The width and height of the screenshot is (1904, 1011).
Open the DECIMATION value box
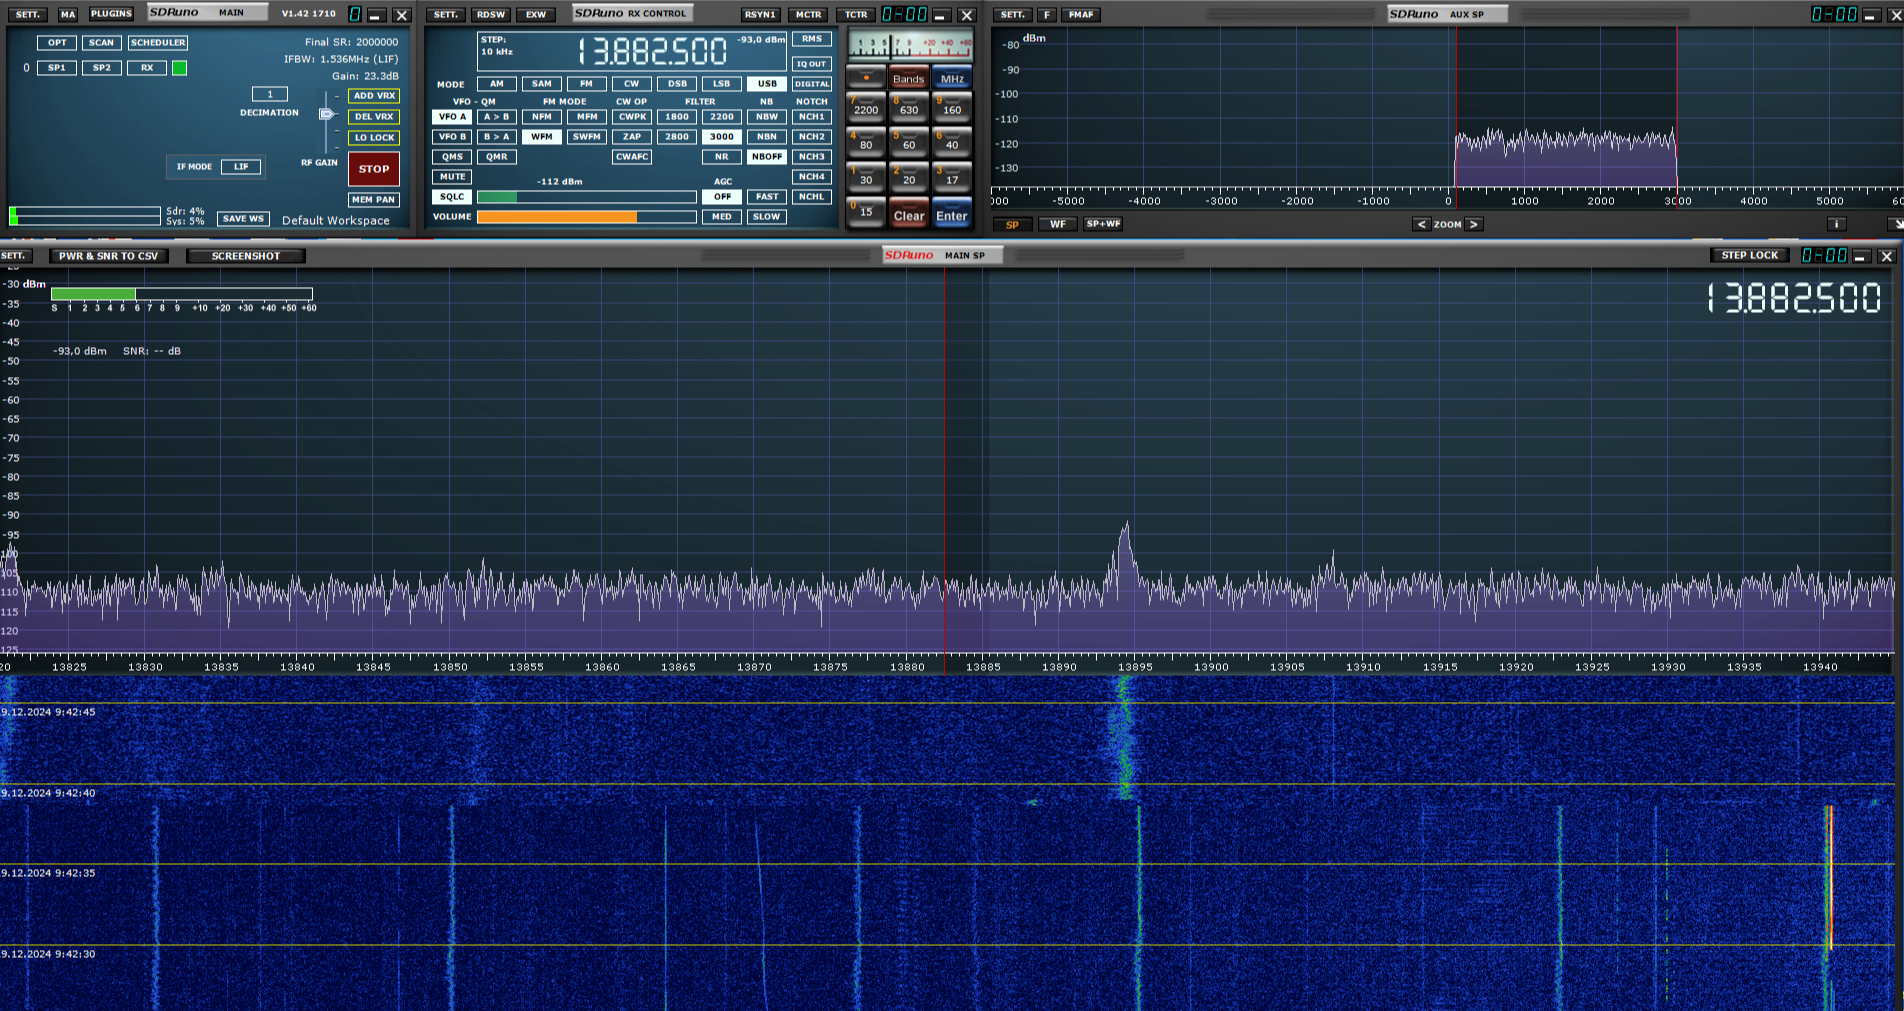click(269, 94)
